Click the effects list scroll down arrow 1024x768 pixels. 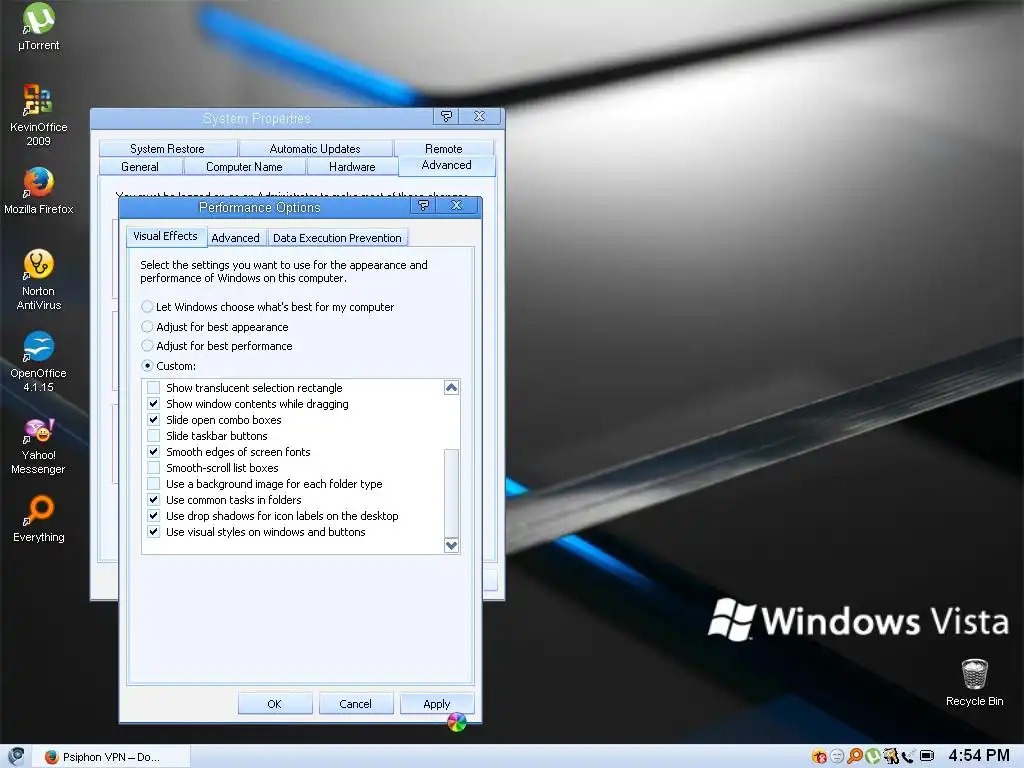click(x=451, y=545)
